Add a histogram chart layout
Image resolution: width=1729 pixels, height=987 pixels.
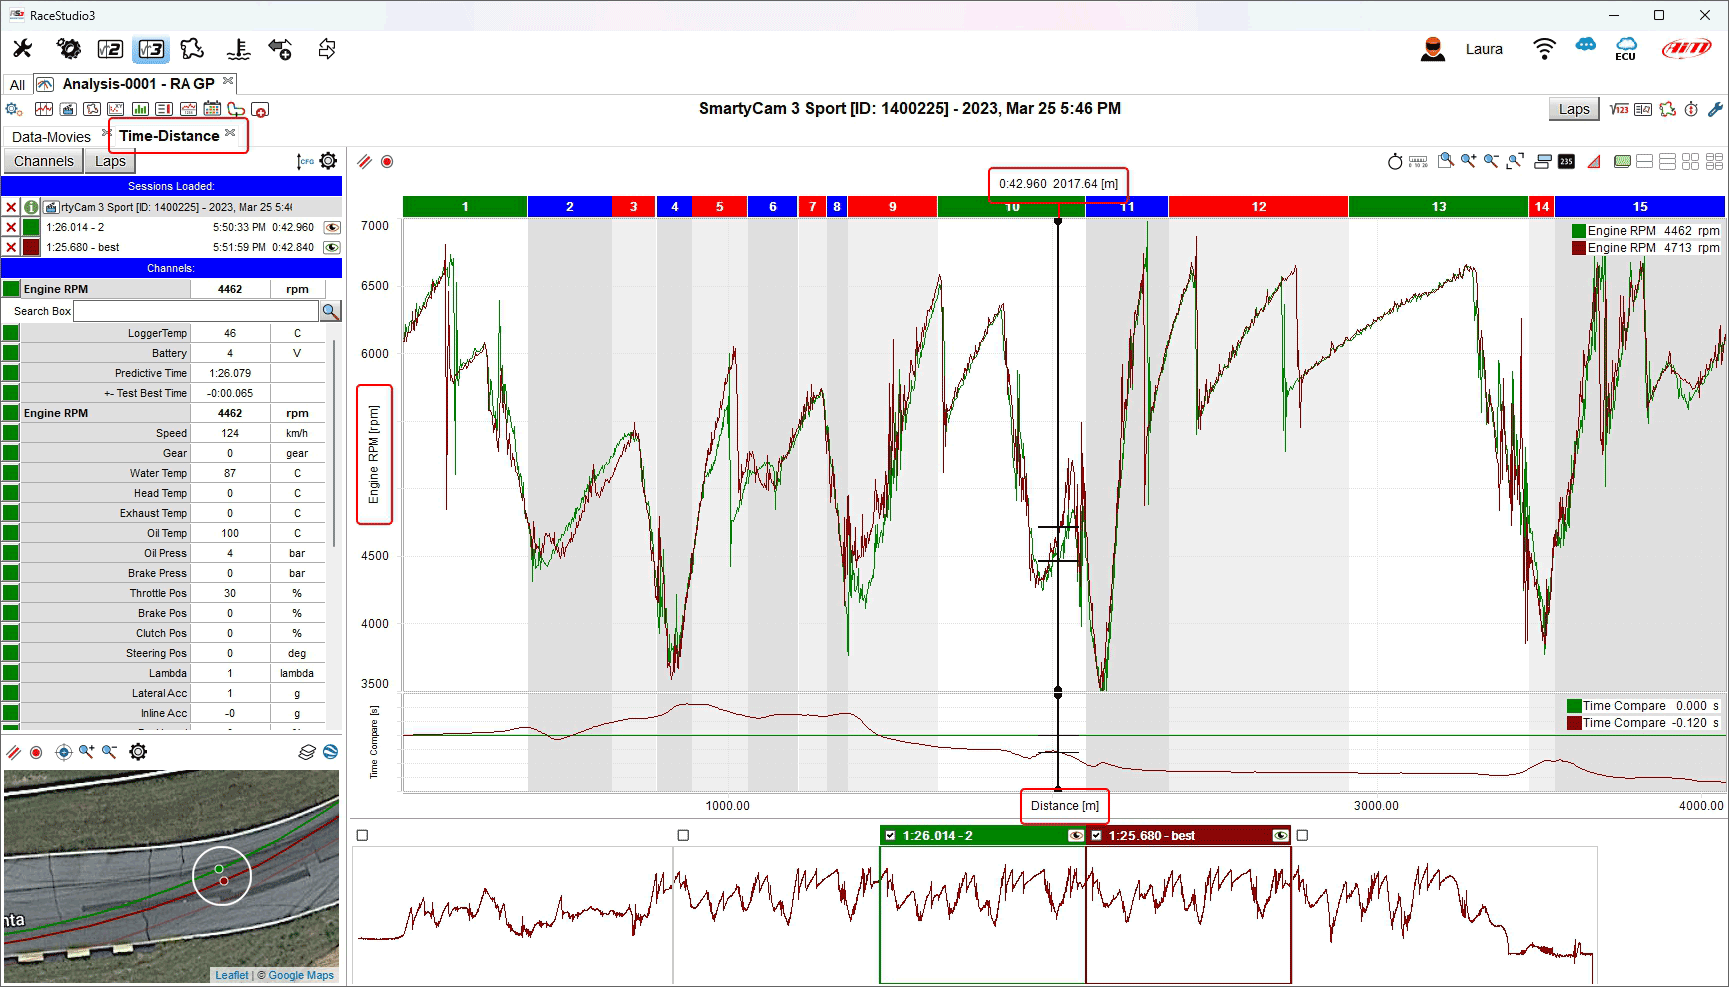[x=140, y=109]
